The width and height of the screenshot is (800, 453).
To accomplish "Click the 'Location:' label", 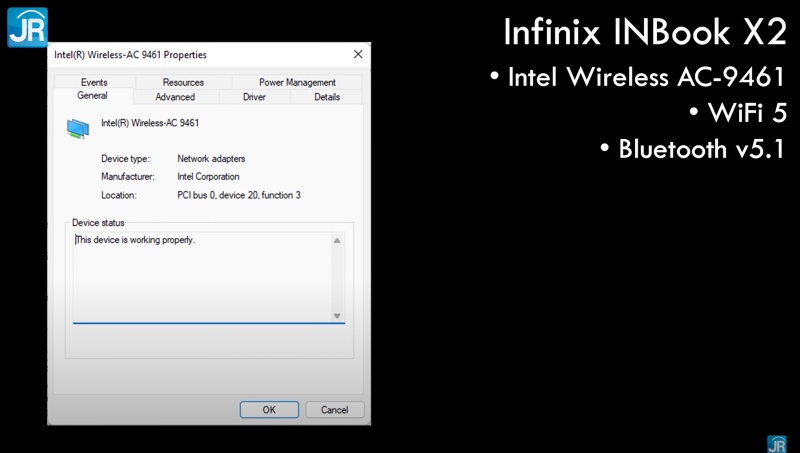I will tap(119, 195).
